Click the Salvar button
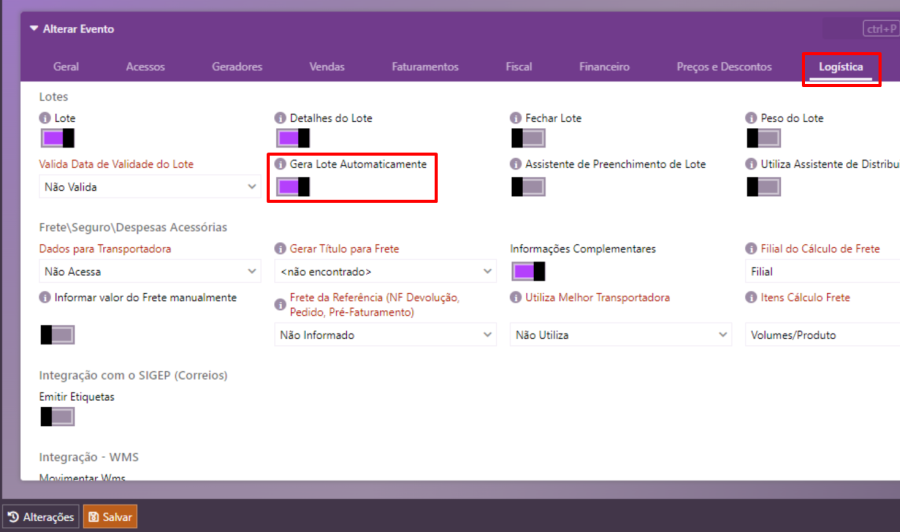Image resolution: width=900 pixels, height=532 pixels. point(110,517)
